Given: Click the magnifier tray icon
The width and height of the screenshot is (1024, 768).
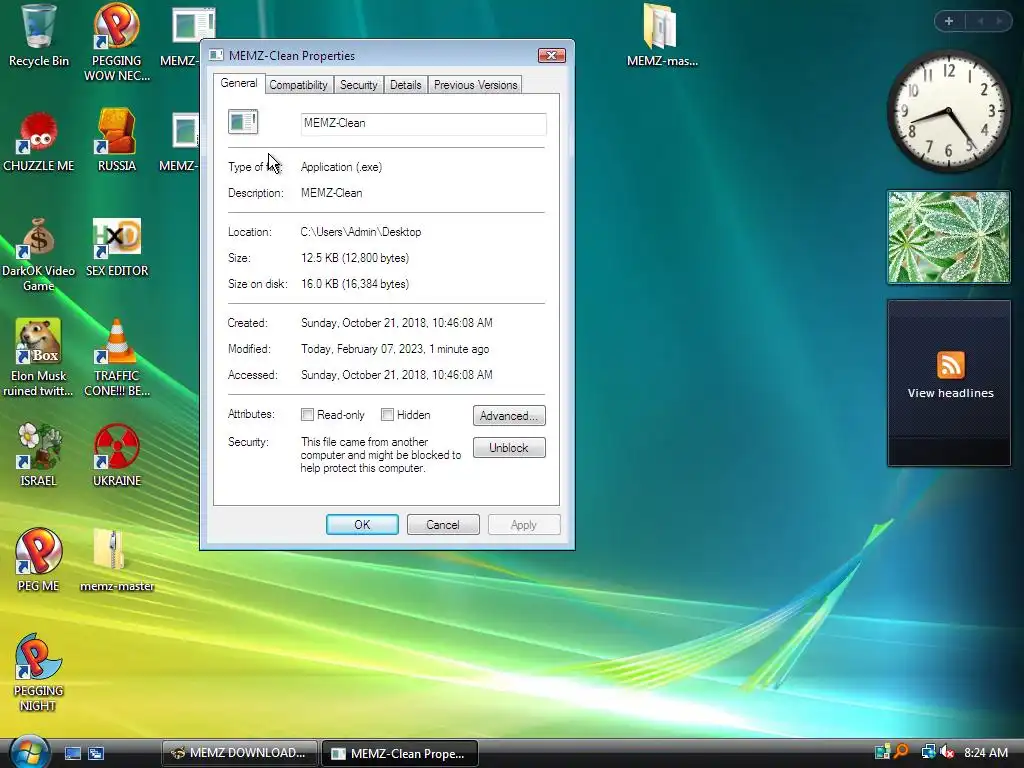Looking at the screenshot, I should [x=902, y=752].
